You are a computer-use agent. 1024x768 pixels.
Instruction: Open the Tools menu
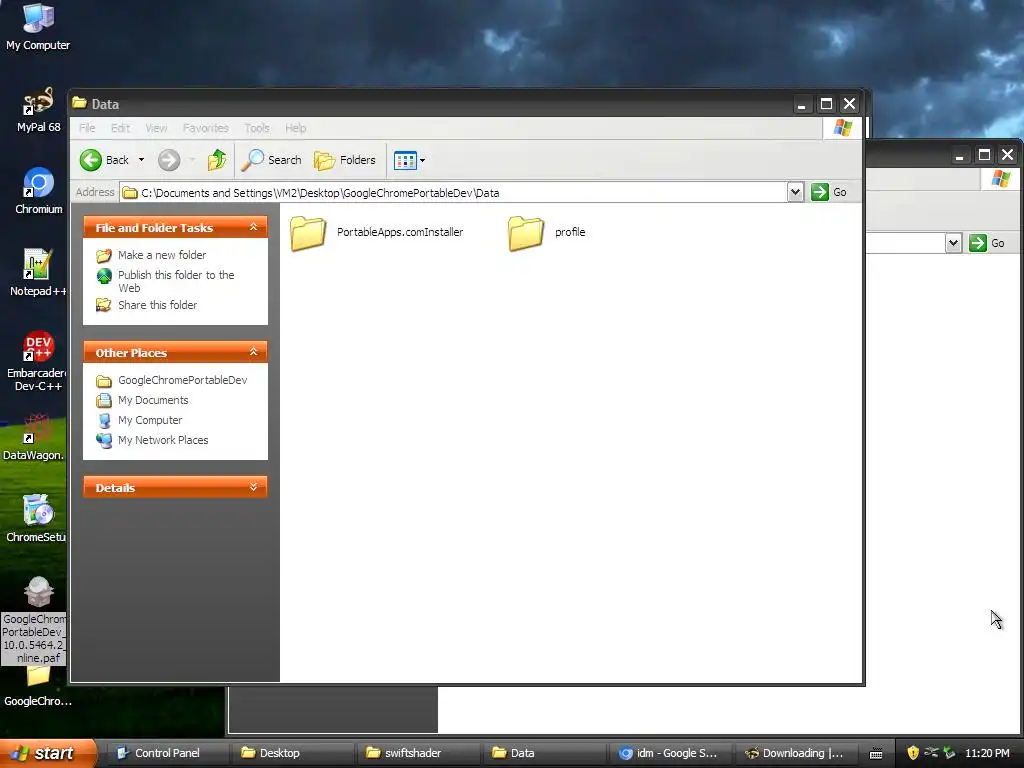point(257,128)
